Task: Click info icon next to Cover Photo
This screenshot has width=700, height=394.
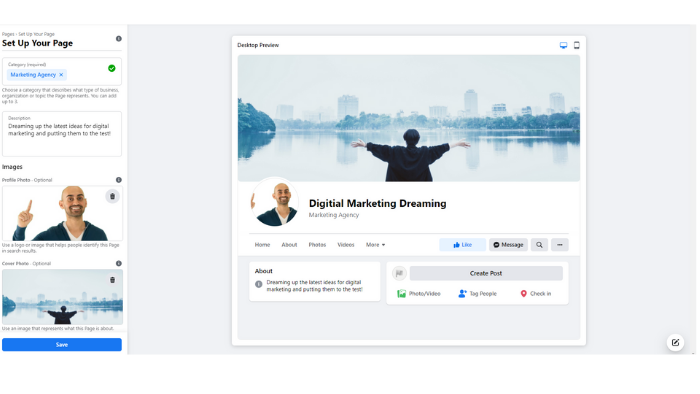Action: 119,263
